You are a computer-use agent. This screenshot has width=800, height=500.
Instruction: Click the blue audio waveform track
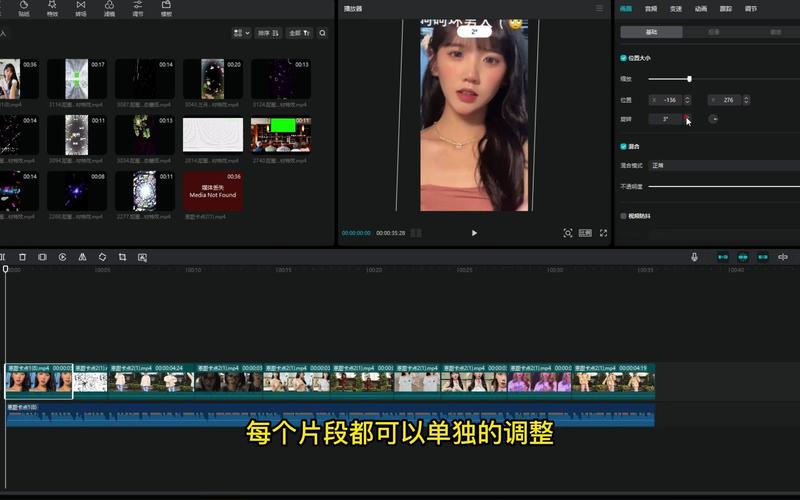click(x=330, y=415)
